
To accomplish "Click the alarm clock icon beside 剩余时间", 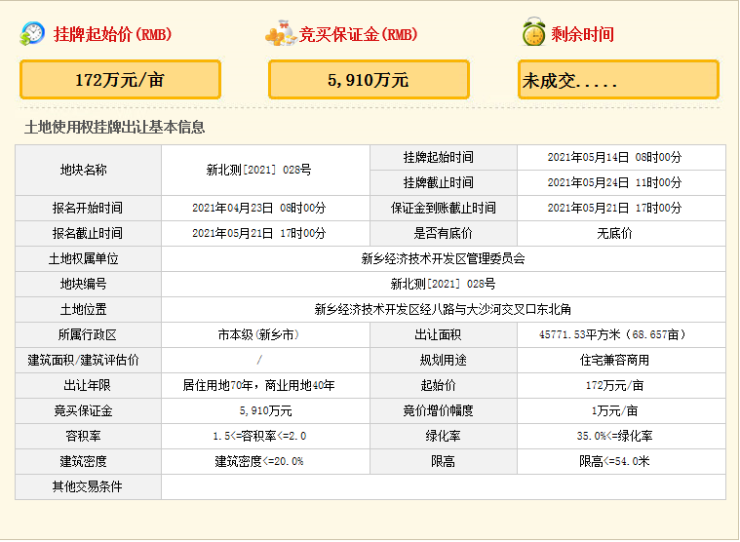I will pos(534,32).
